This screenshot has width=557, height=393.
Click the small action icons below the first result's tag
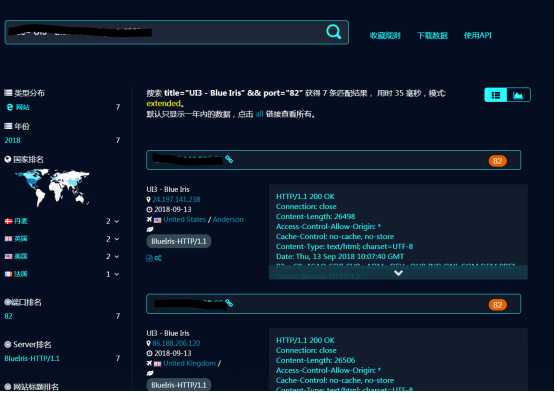coord(154,258)
